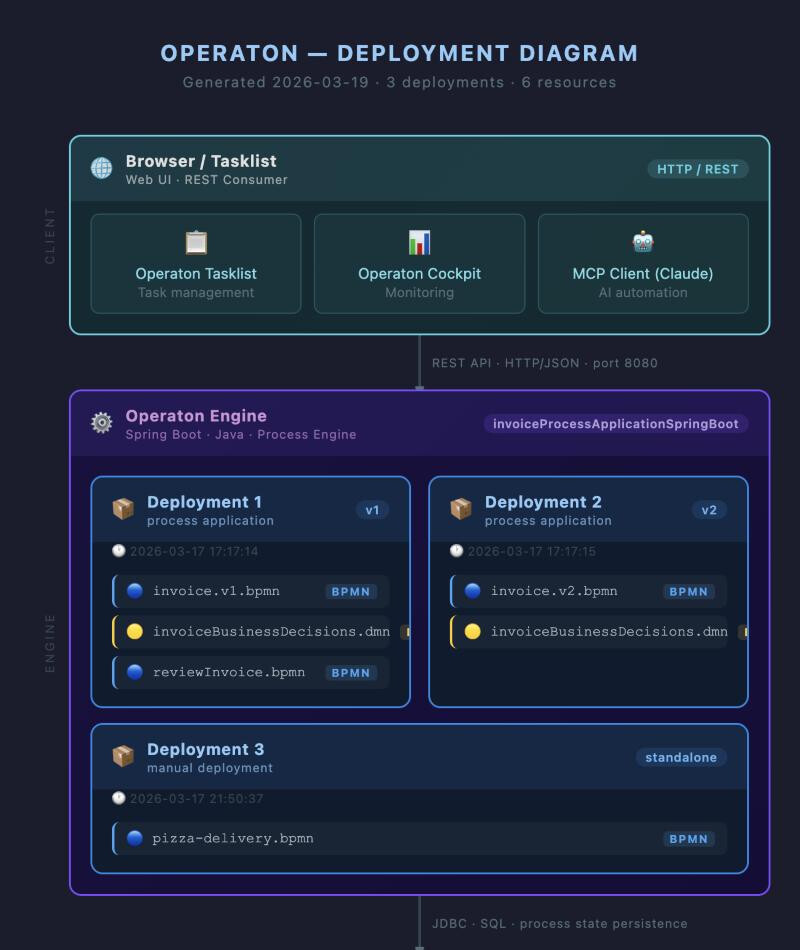Click the invoiceProcessApplicationSpringBoot badge

(x=615, y=424)
